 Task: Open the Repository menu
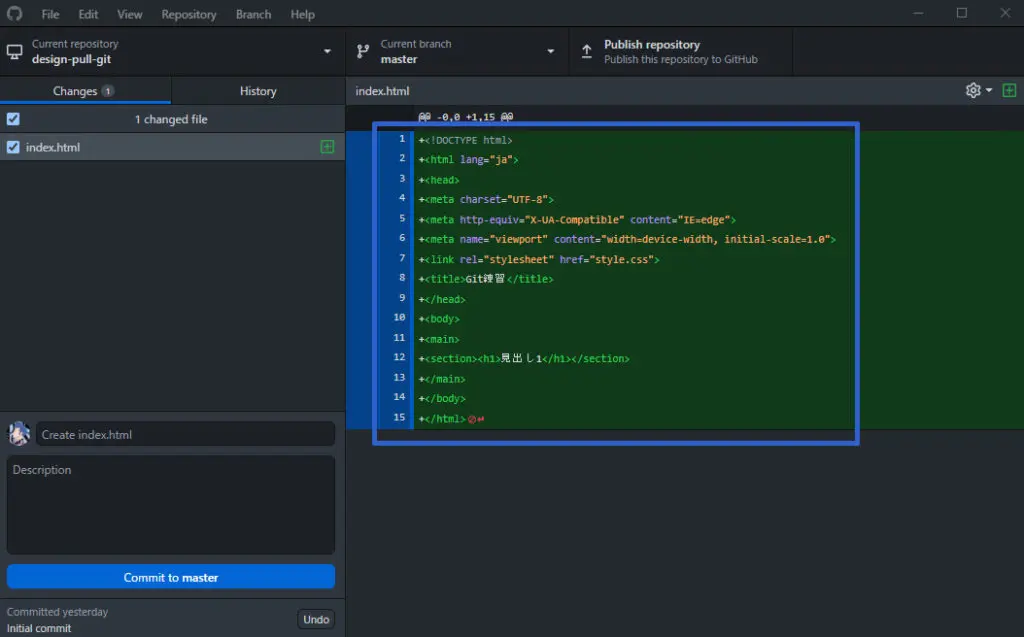coord(188,14)
